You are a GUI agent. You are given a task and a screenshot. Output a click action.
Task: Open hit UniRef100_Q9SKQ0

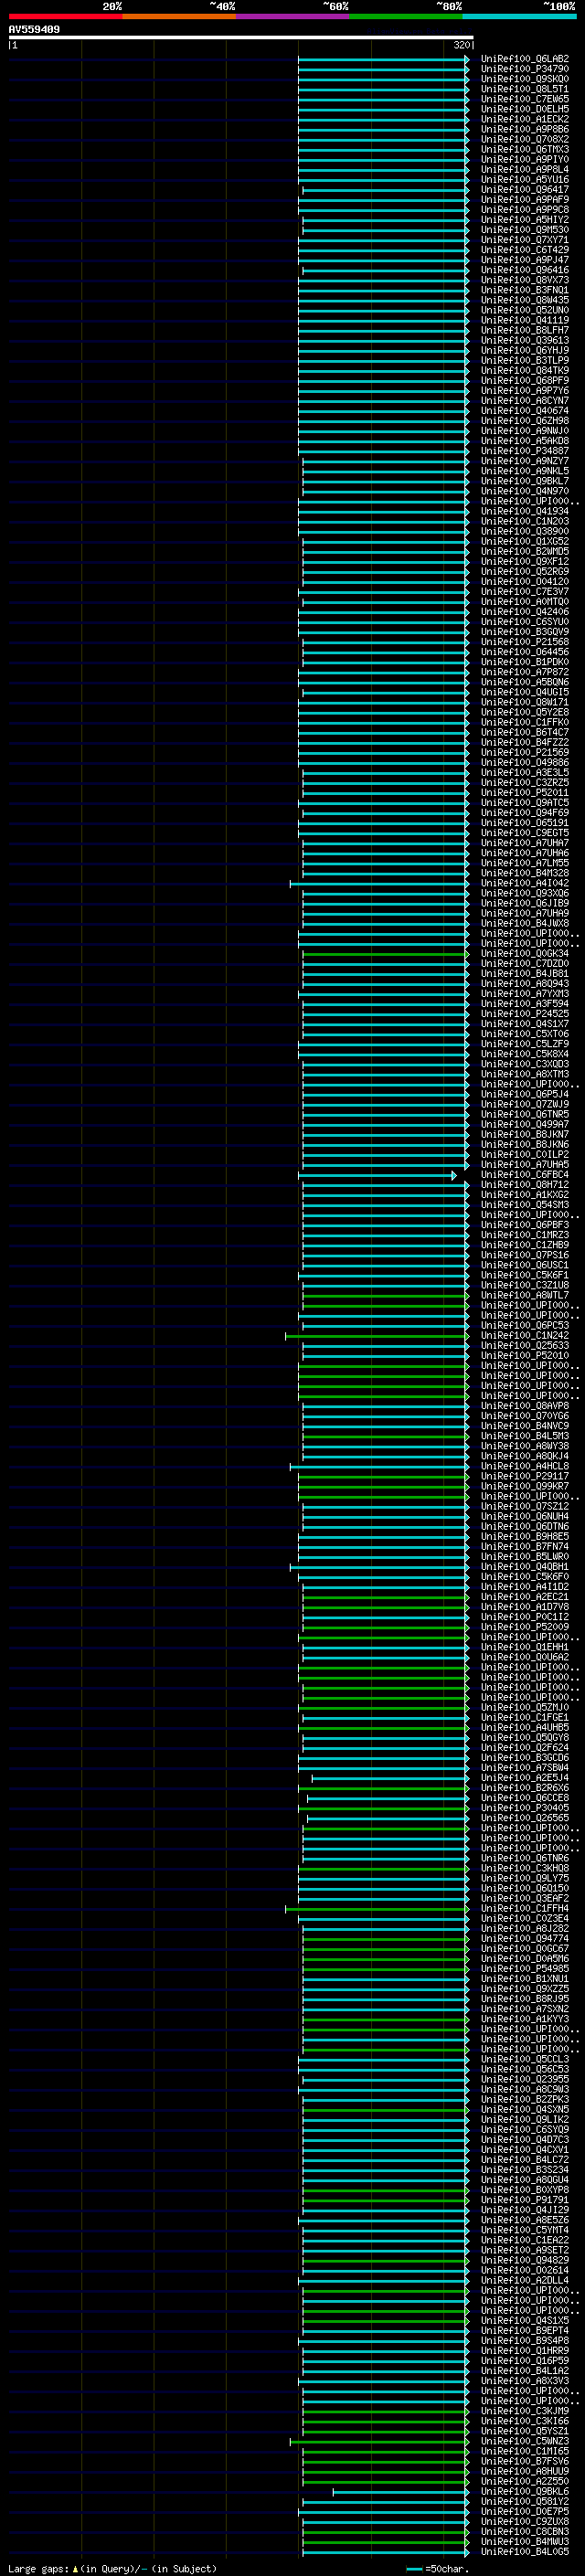525,79
